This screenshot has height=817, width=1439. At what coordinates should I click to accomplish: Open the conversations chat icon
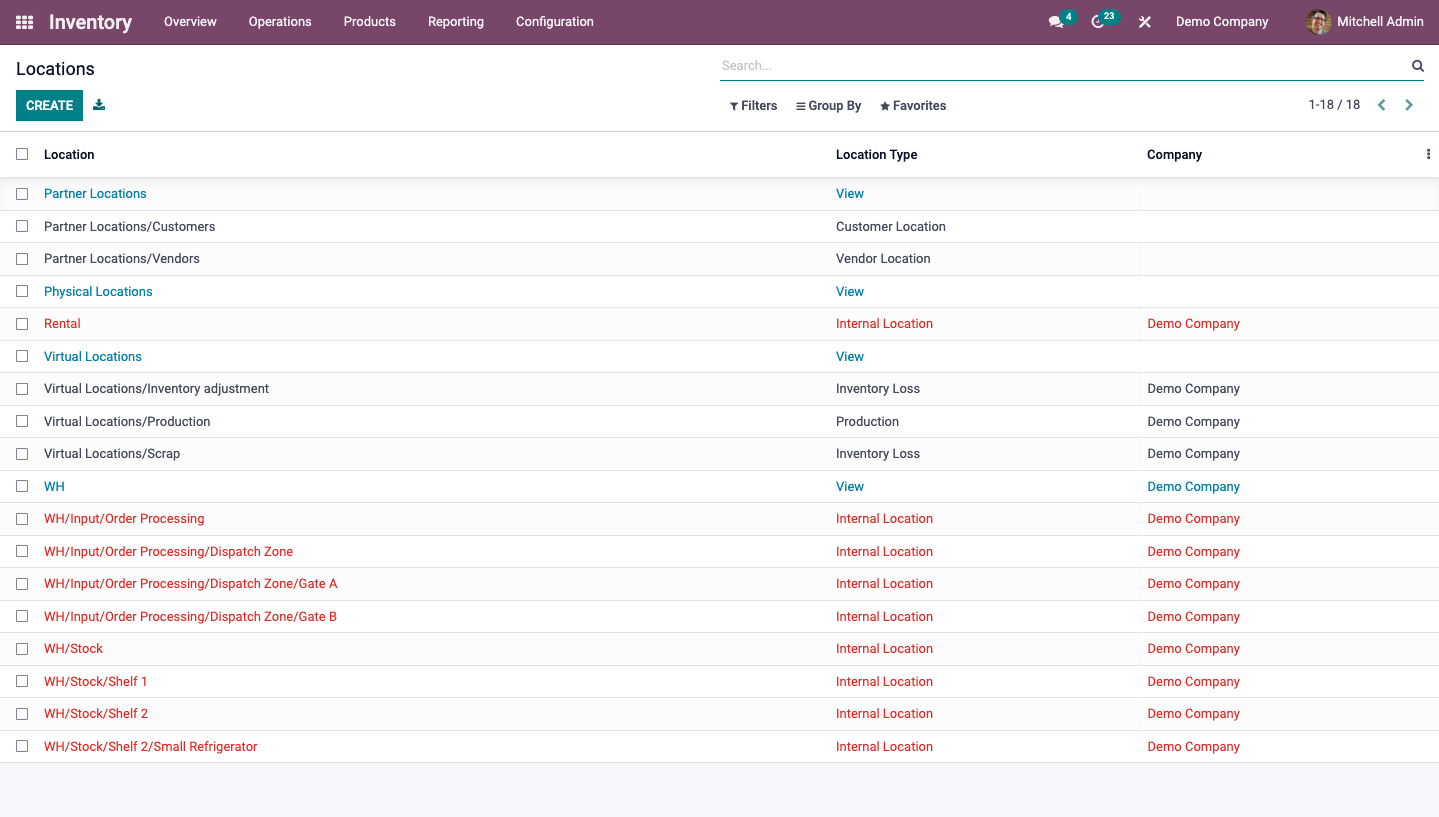(1056, 22)
